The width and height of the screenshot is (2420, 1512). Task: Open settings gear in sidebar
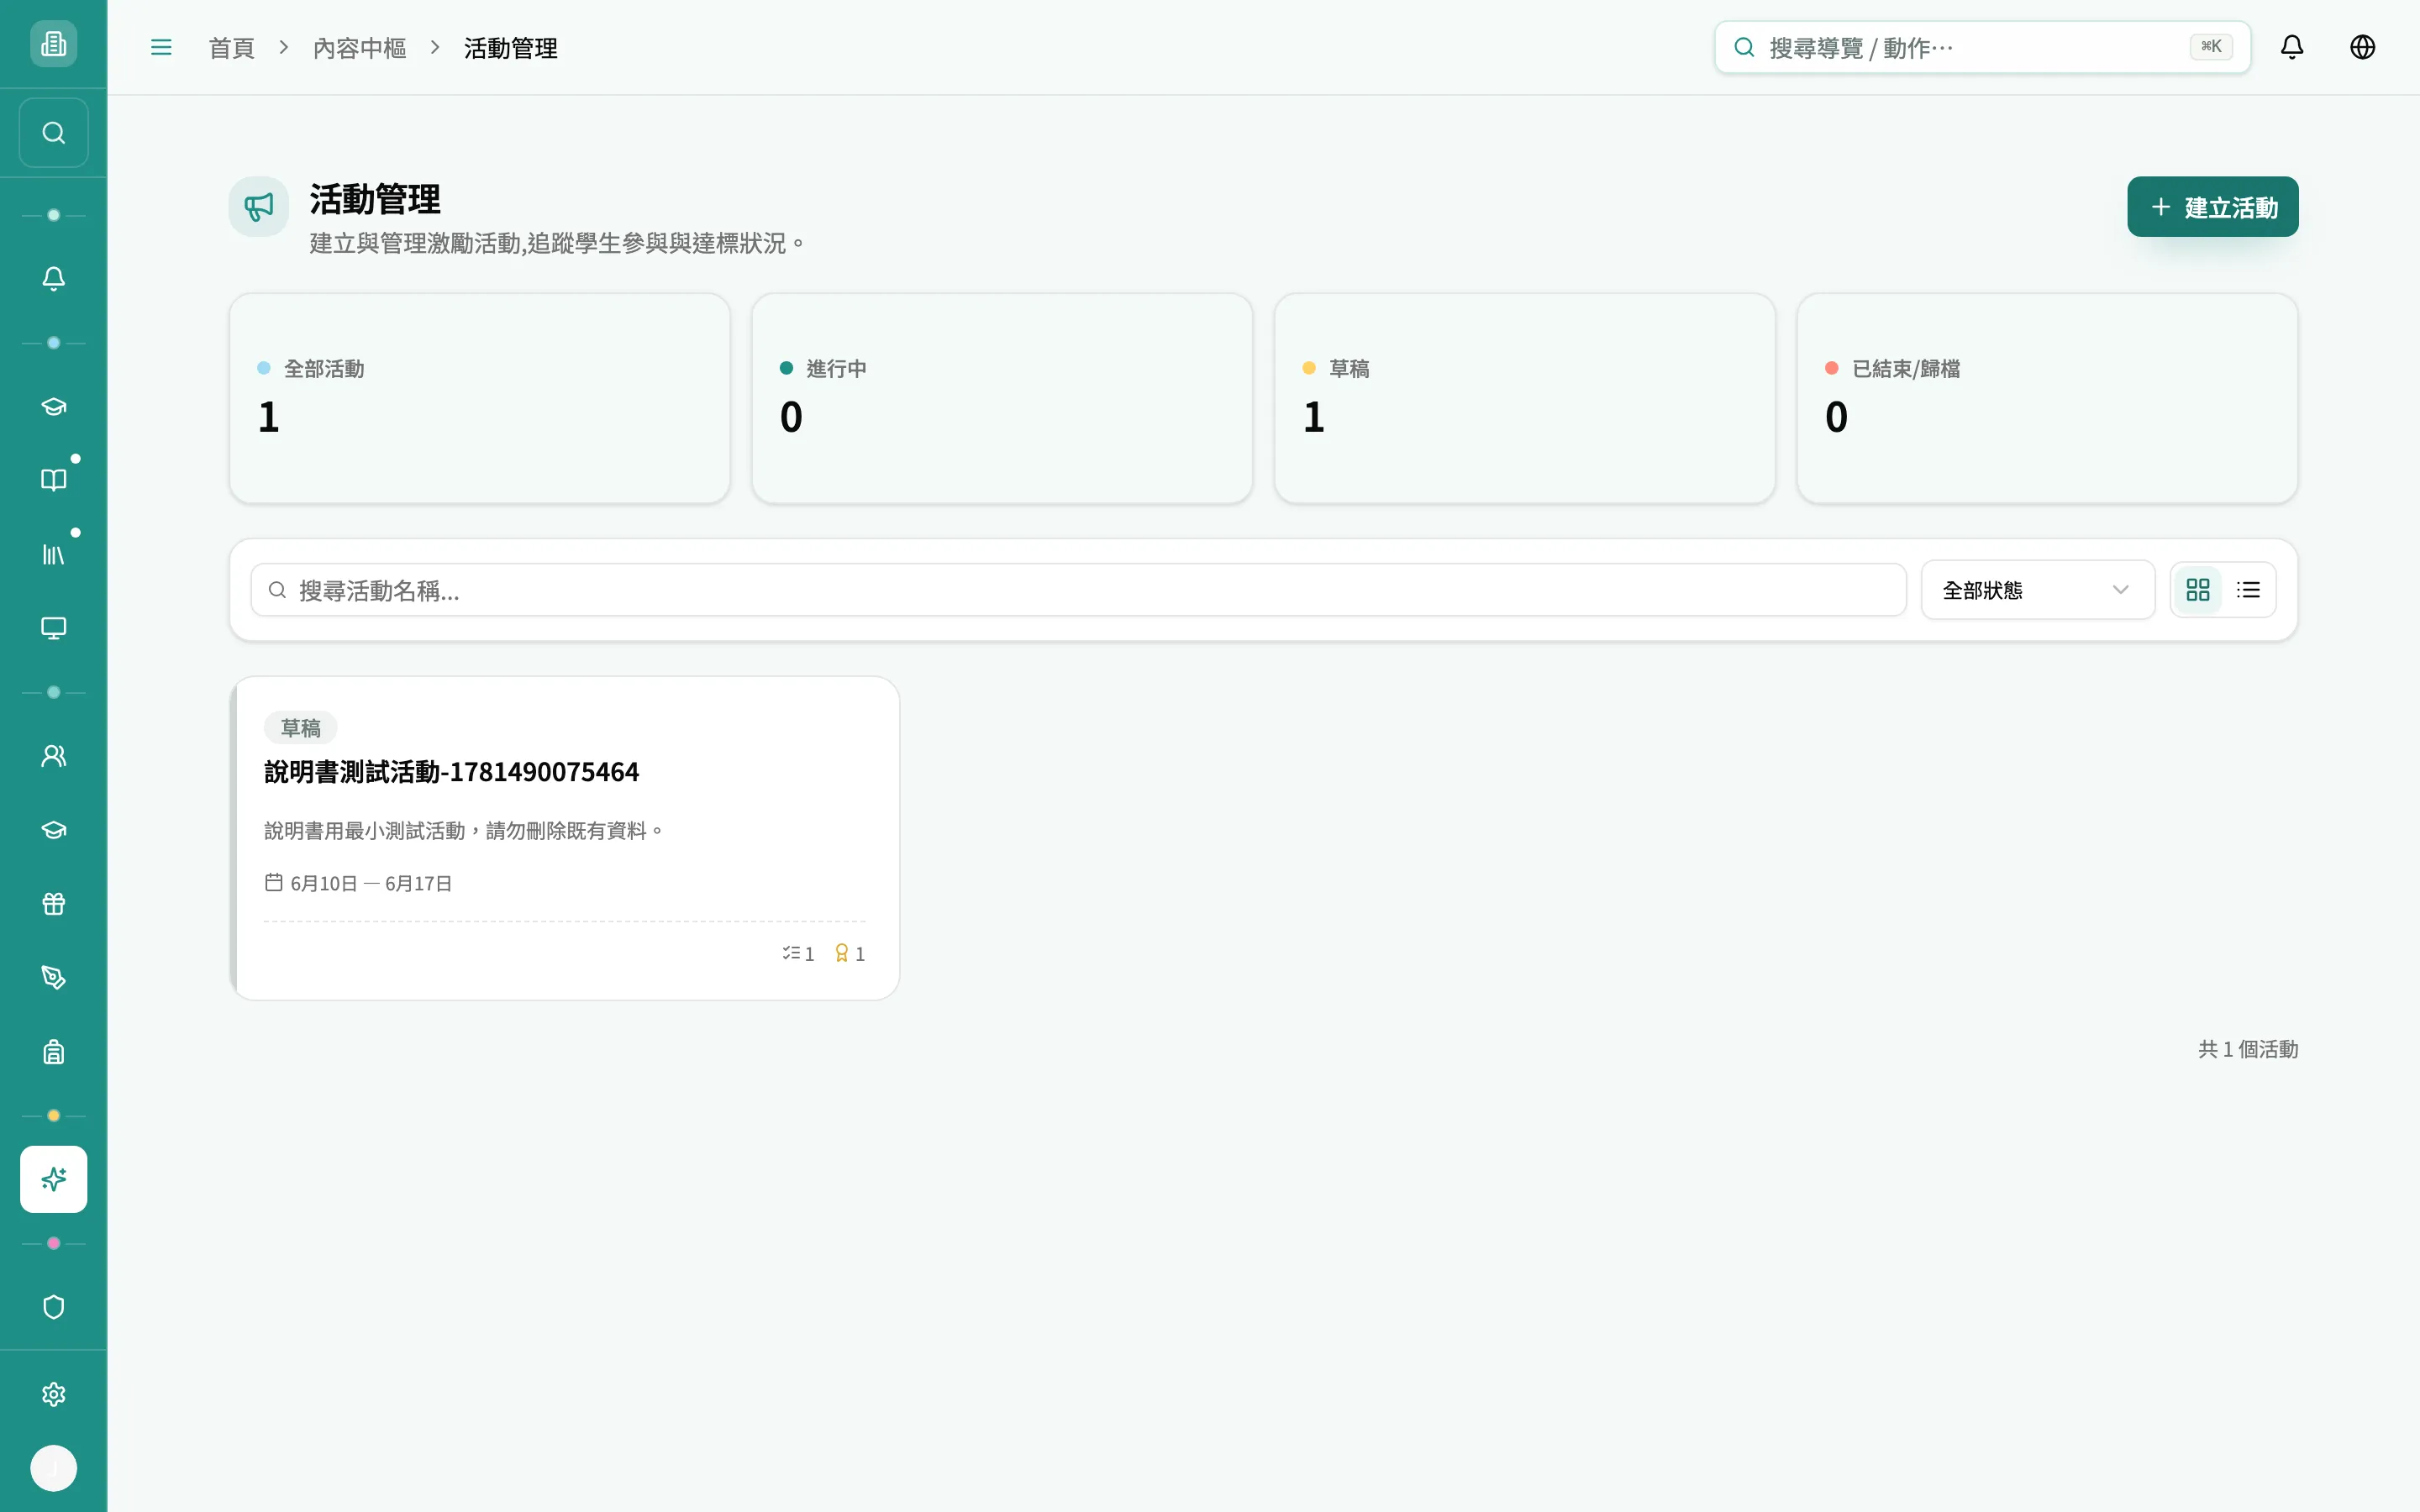53,1395
